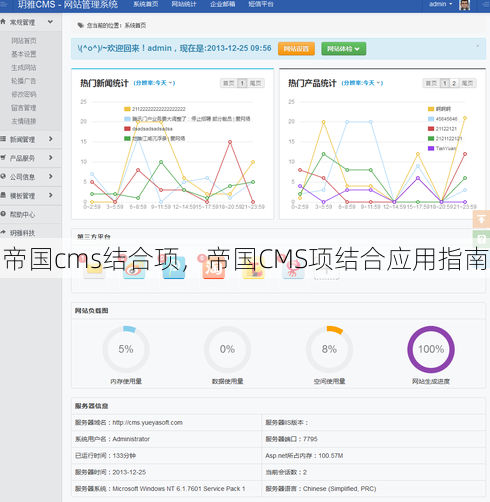
Task: Toggle the red 21122121 legend swatch
Action: click(x=431, y=129)
